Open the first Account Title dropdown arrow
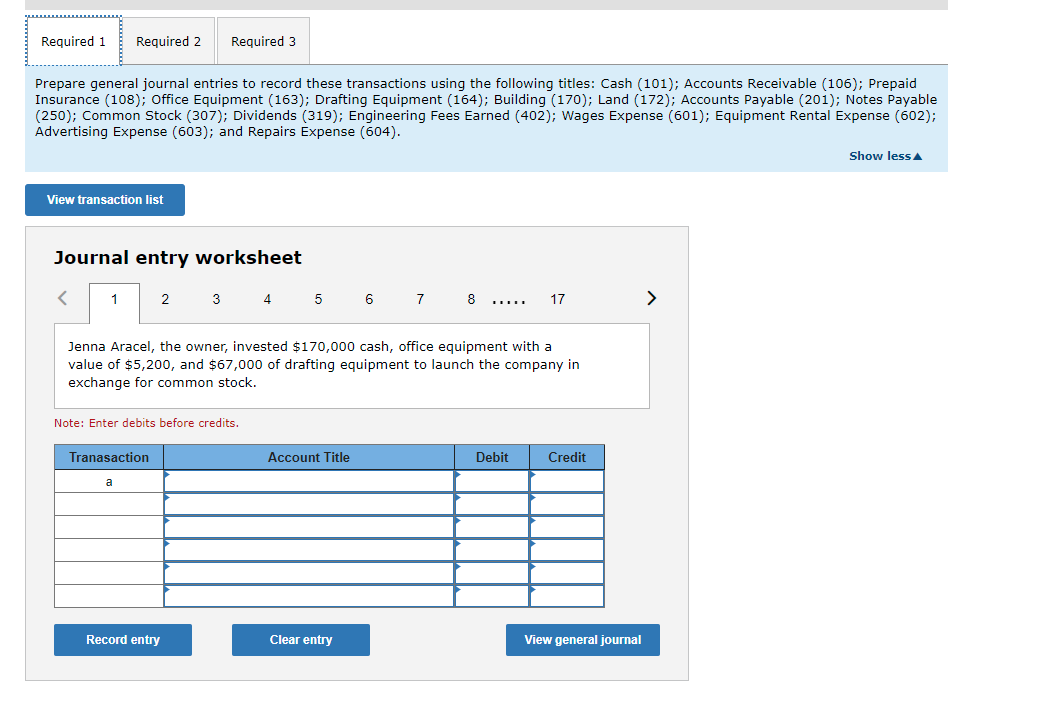Screen dimensions: 1046x703 tap(167, 474)
